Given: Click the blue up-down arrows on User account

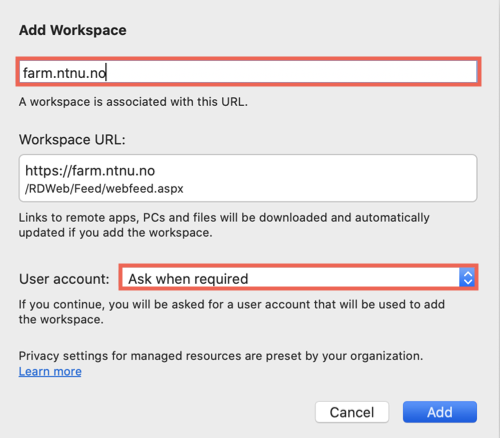Looking at the screenshot, I should [x=467, y=277].
